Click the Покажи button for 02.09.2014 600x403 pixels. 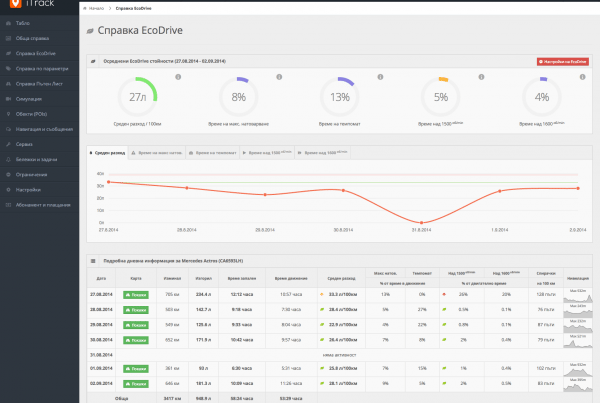coord(136,384)
